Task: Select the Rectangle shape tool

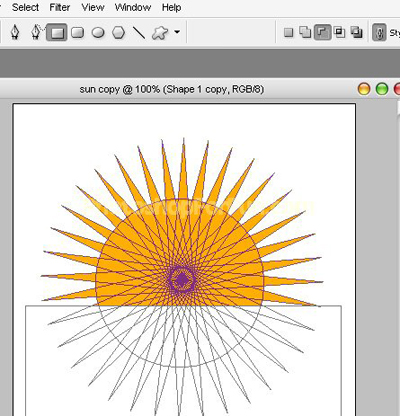Action: pos(57,32)
